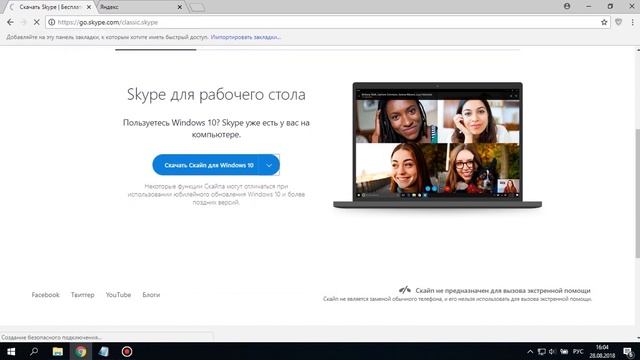This screenshot has height=360, width=640.
Task: Open Windows search from the taskbar
Action: 34,351
